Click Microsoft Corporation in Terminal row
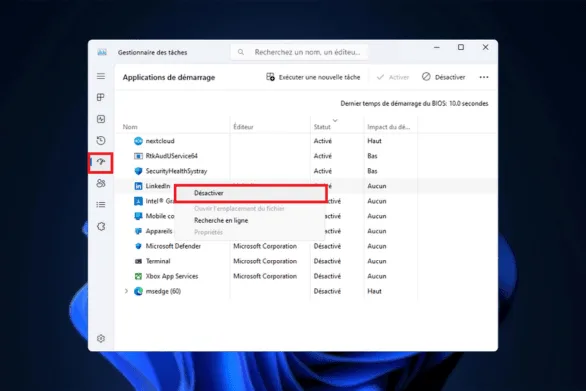 coord(265,261)
